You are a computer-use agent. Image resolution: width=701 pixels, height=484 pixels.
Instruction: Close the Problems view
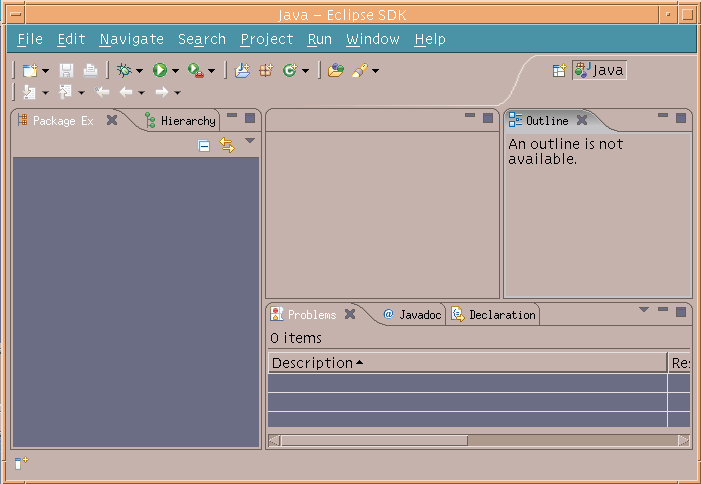tap(350, 314)
